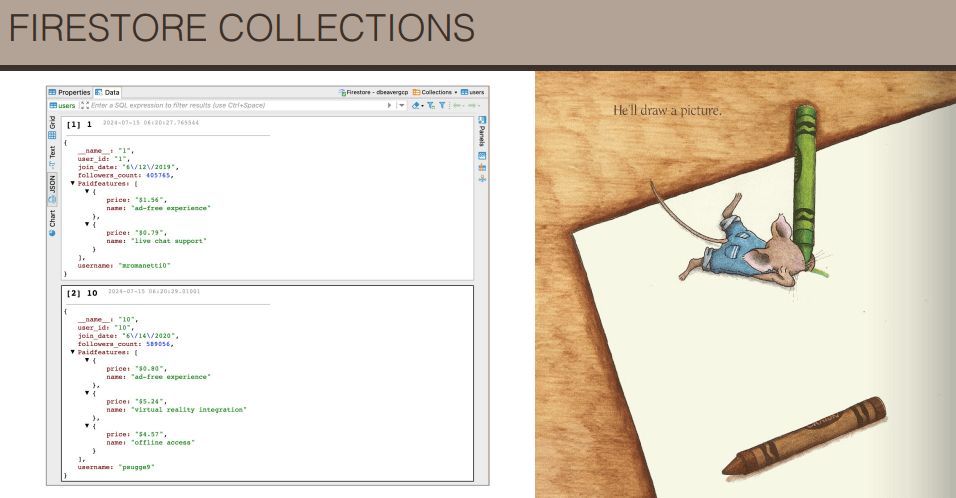Click the join_date value 6\/12\/2019
This screenshot has height=498, width=956.
click(150, 167)
